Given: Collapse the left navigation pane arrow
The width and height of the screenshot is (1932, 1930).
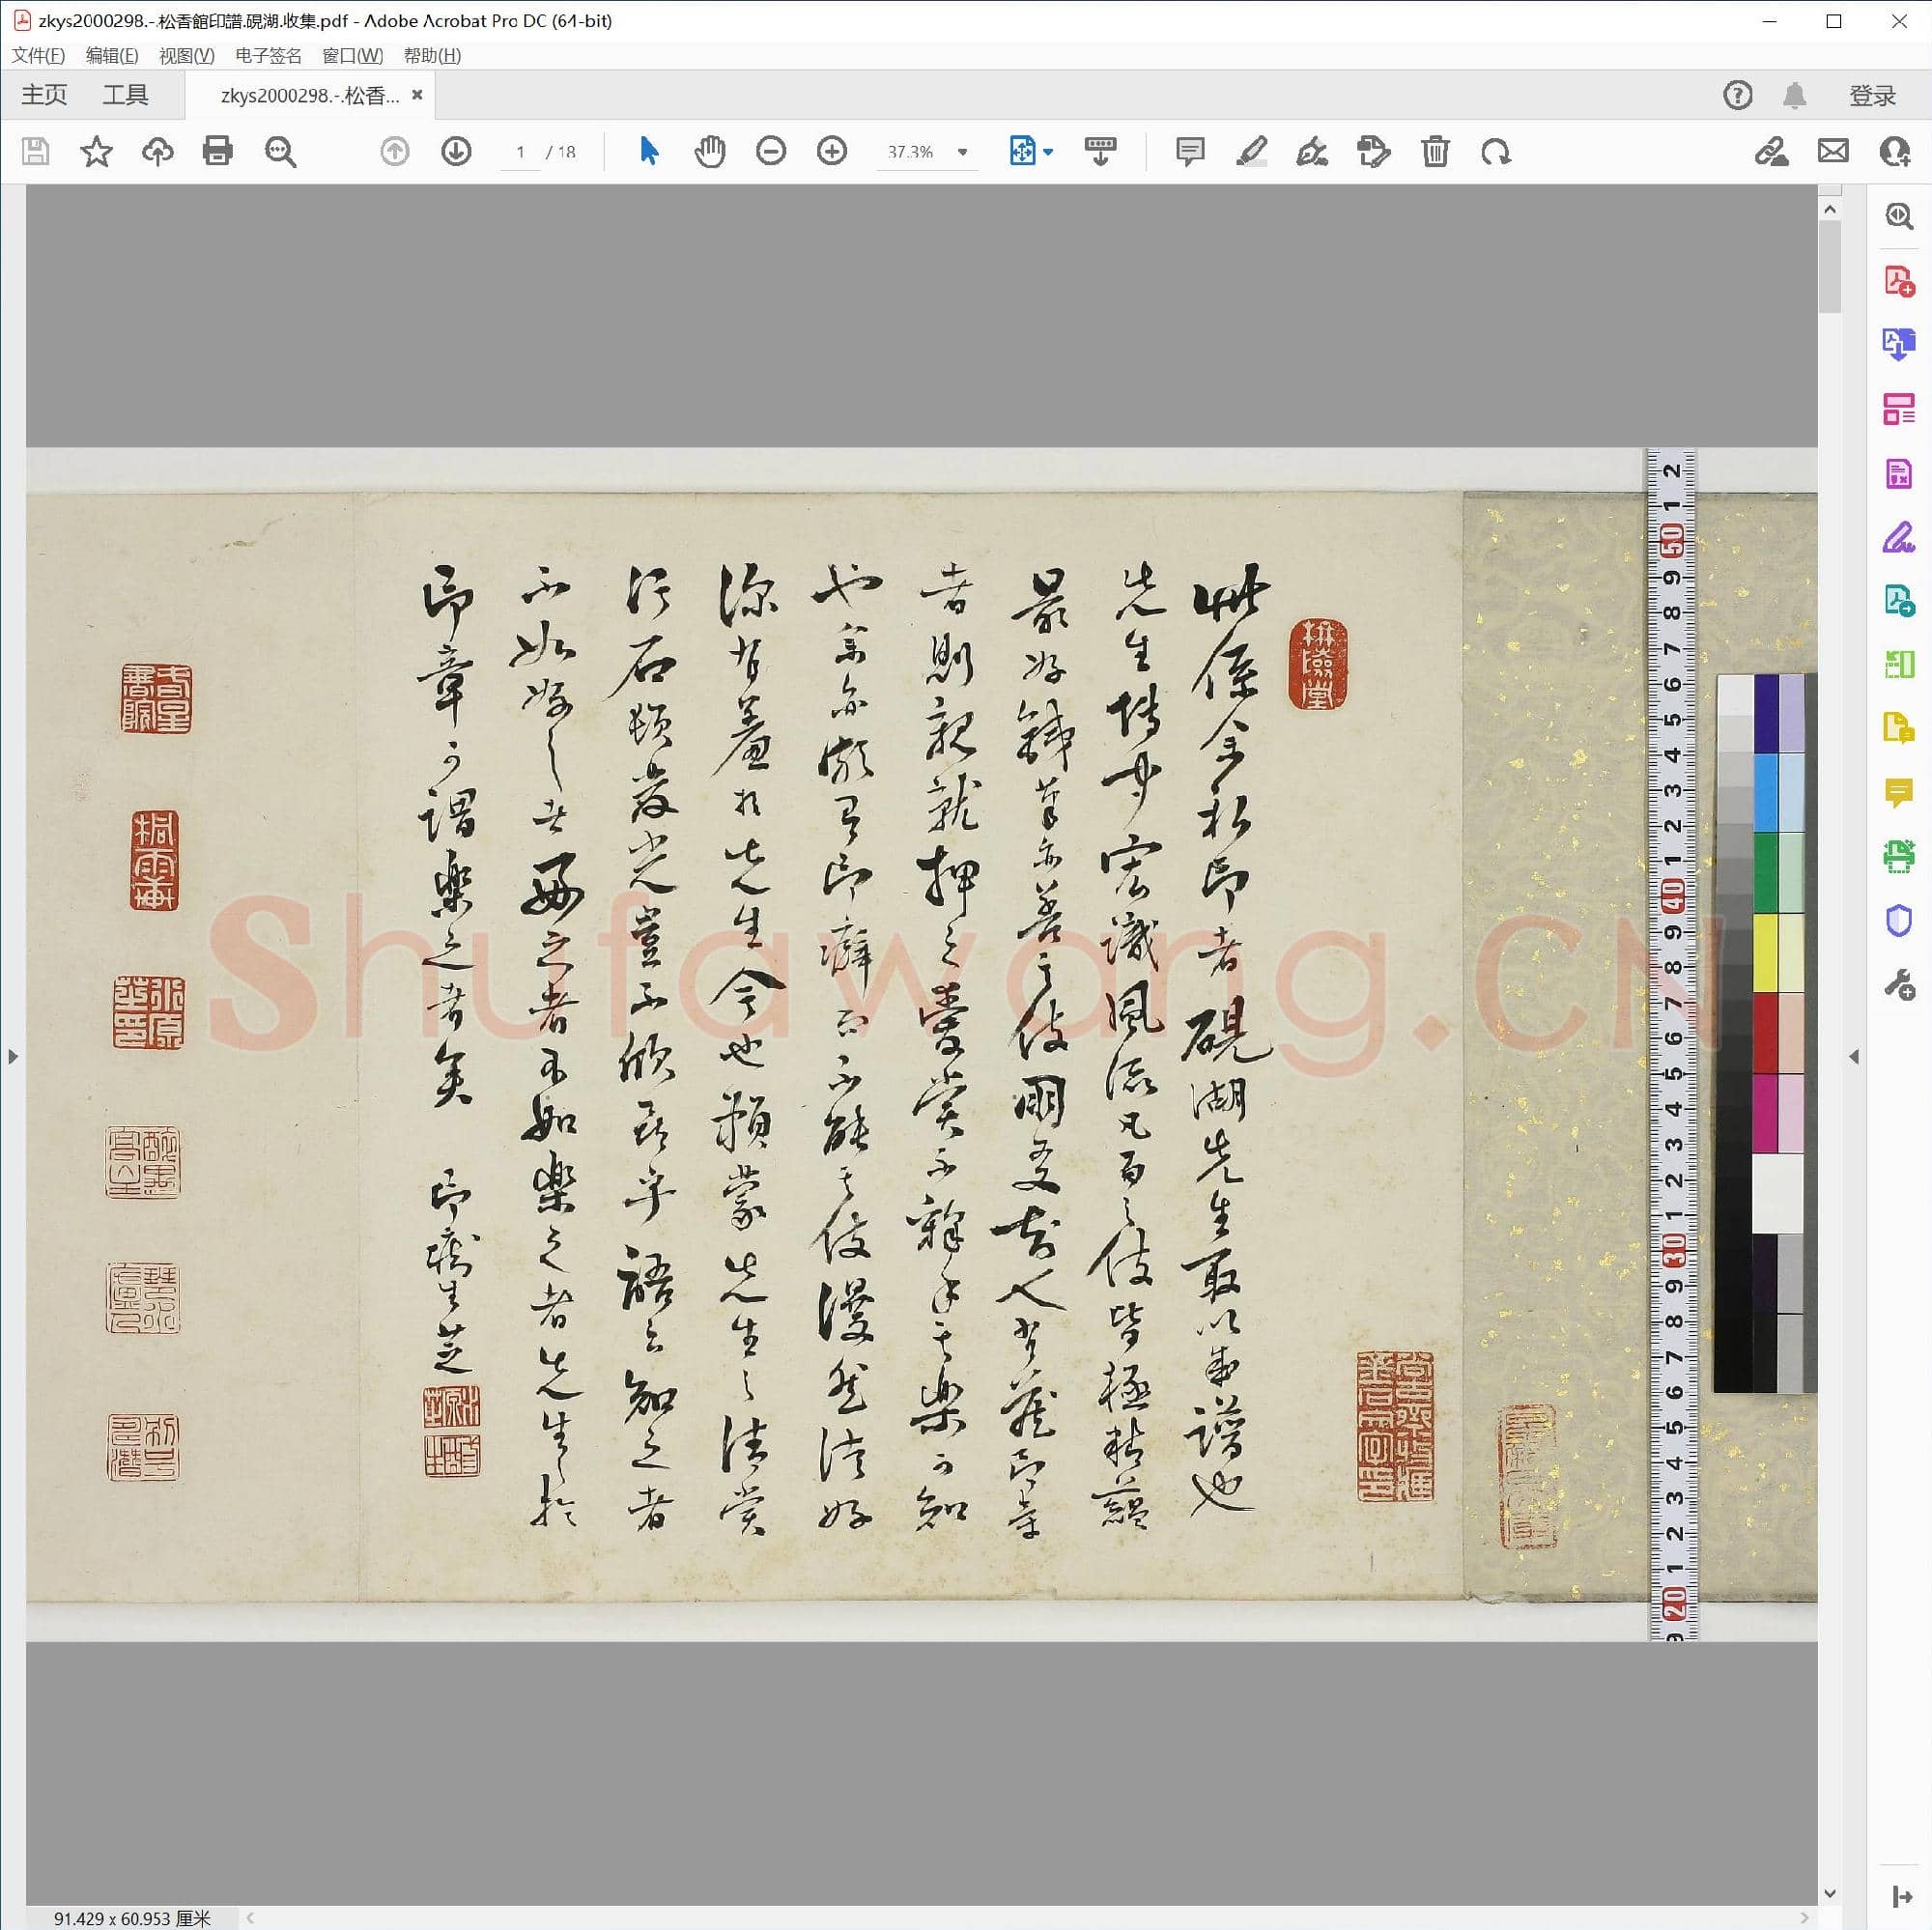Looking at the screenshot, I should point(13,1056).
